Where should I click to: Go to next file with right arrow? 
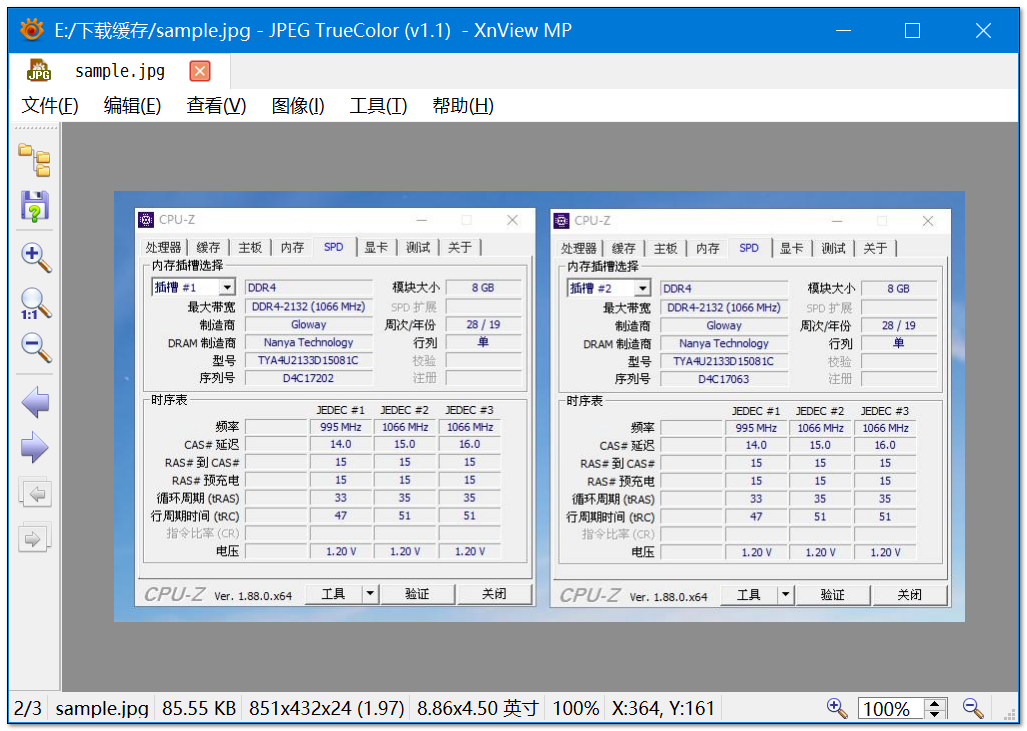point(35,448)
